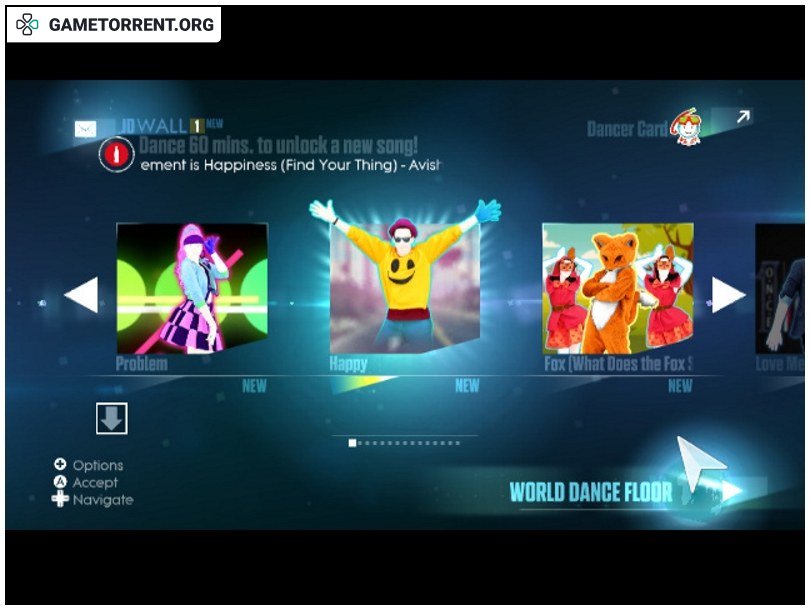Click "Dance 60 mins. to unlock a new song!"
810x610 pixels.
[278, 146]
